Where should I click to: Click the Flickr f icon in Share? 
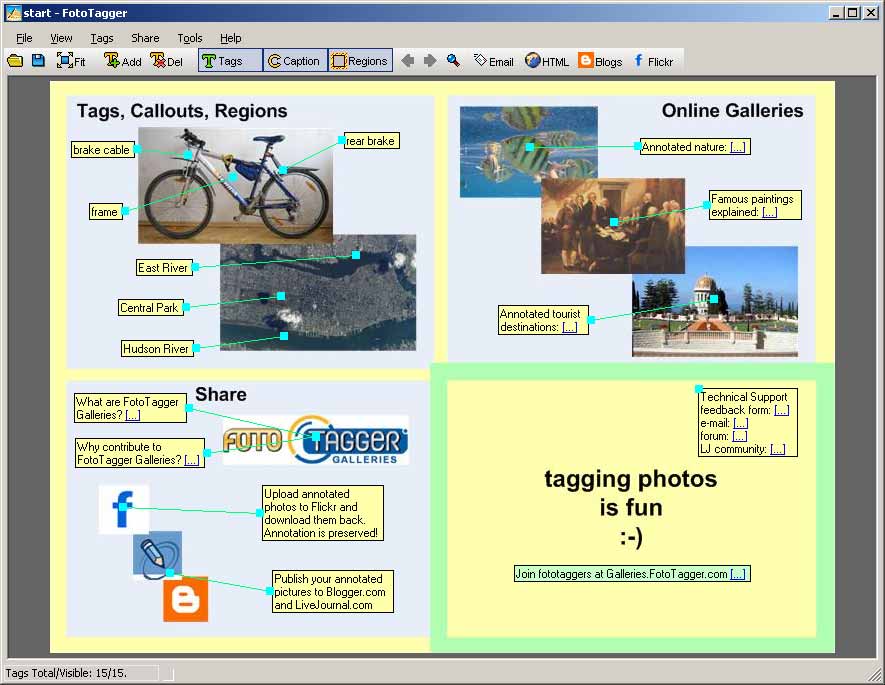click(124, 509)
